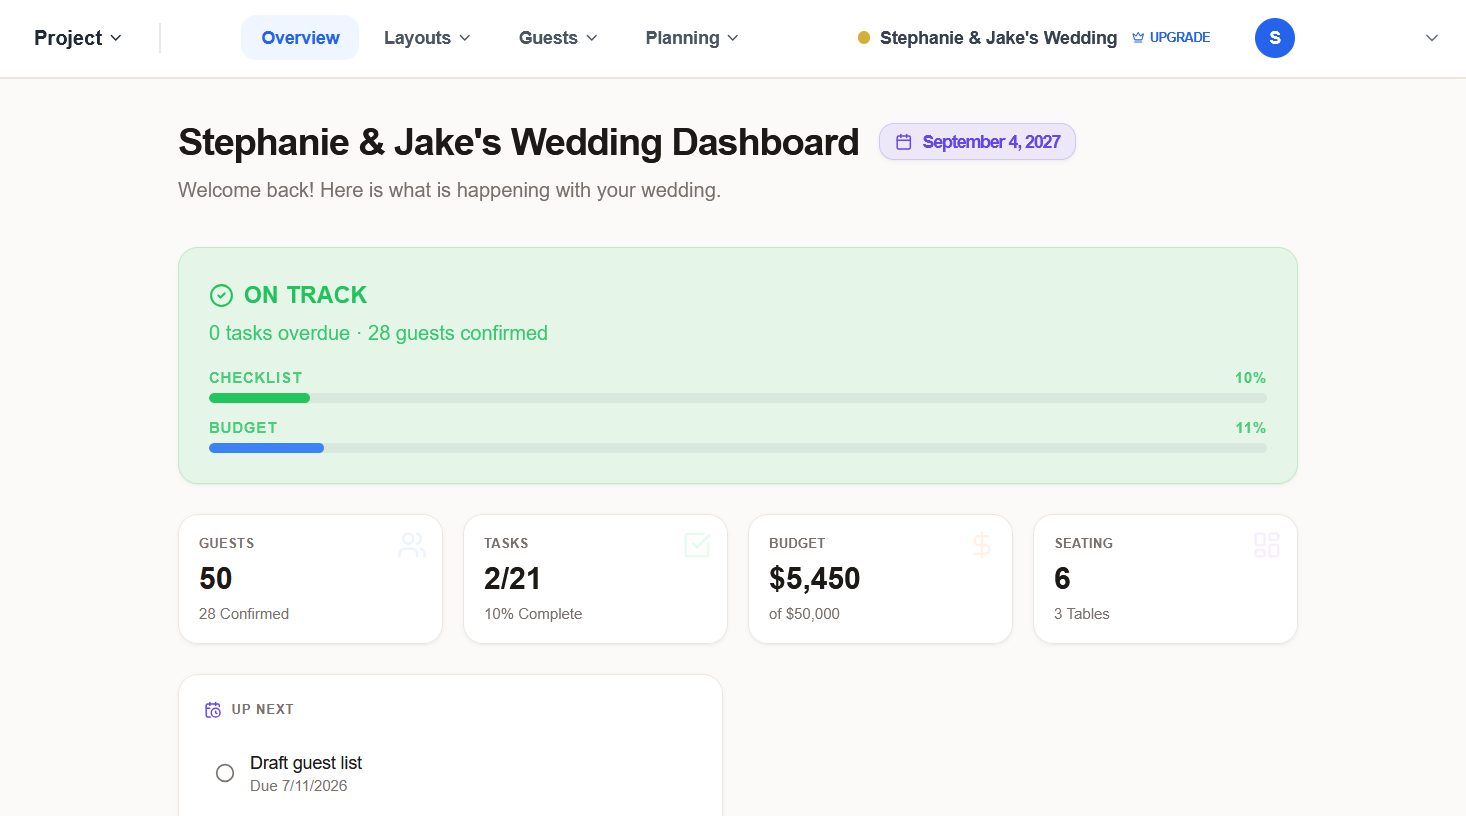Click the Due 7/11/2026 task row
Screen dimensions: 1466x816
click(298, 786)
